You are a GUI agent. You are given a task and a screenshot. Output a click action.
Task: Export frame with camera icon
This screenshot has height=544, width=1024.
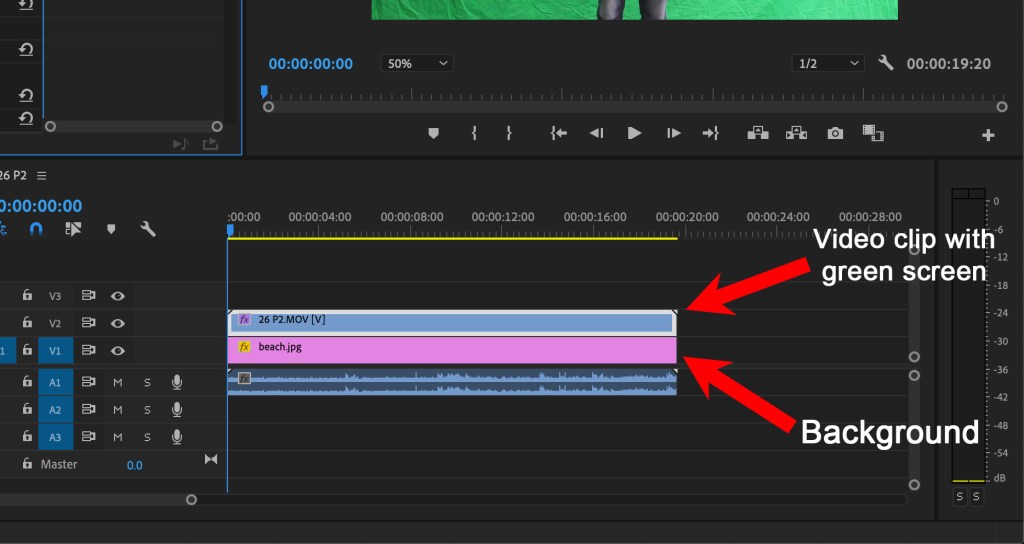[835, 133]
